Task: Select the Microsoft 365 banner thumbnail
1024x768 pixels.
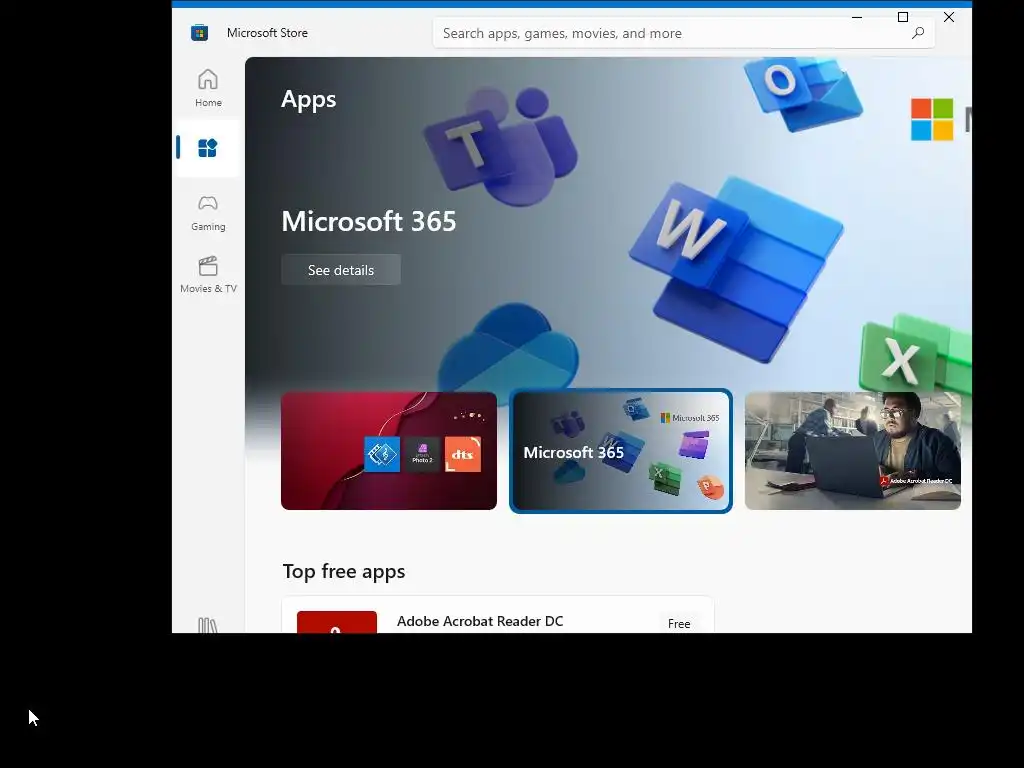Action: (620, 451)
